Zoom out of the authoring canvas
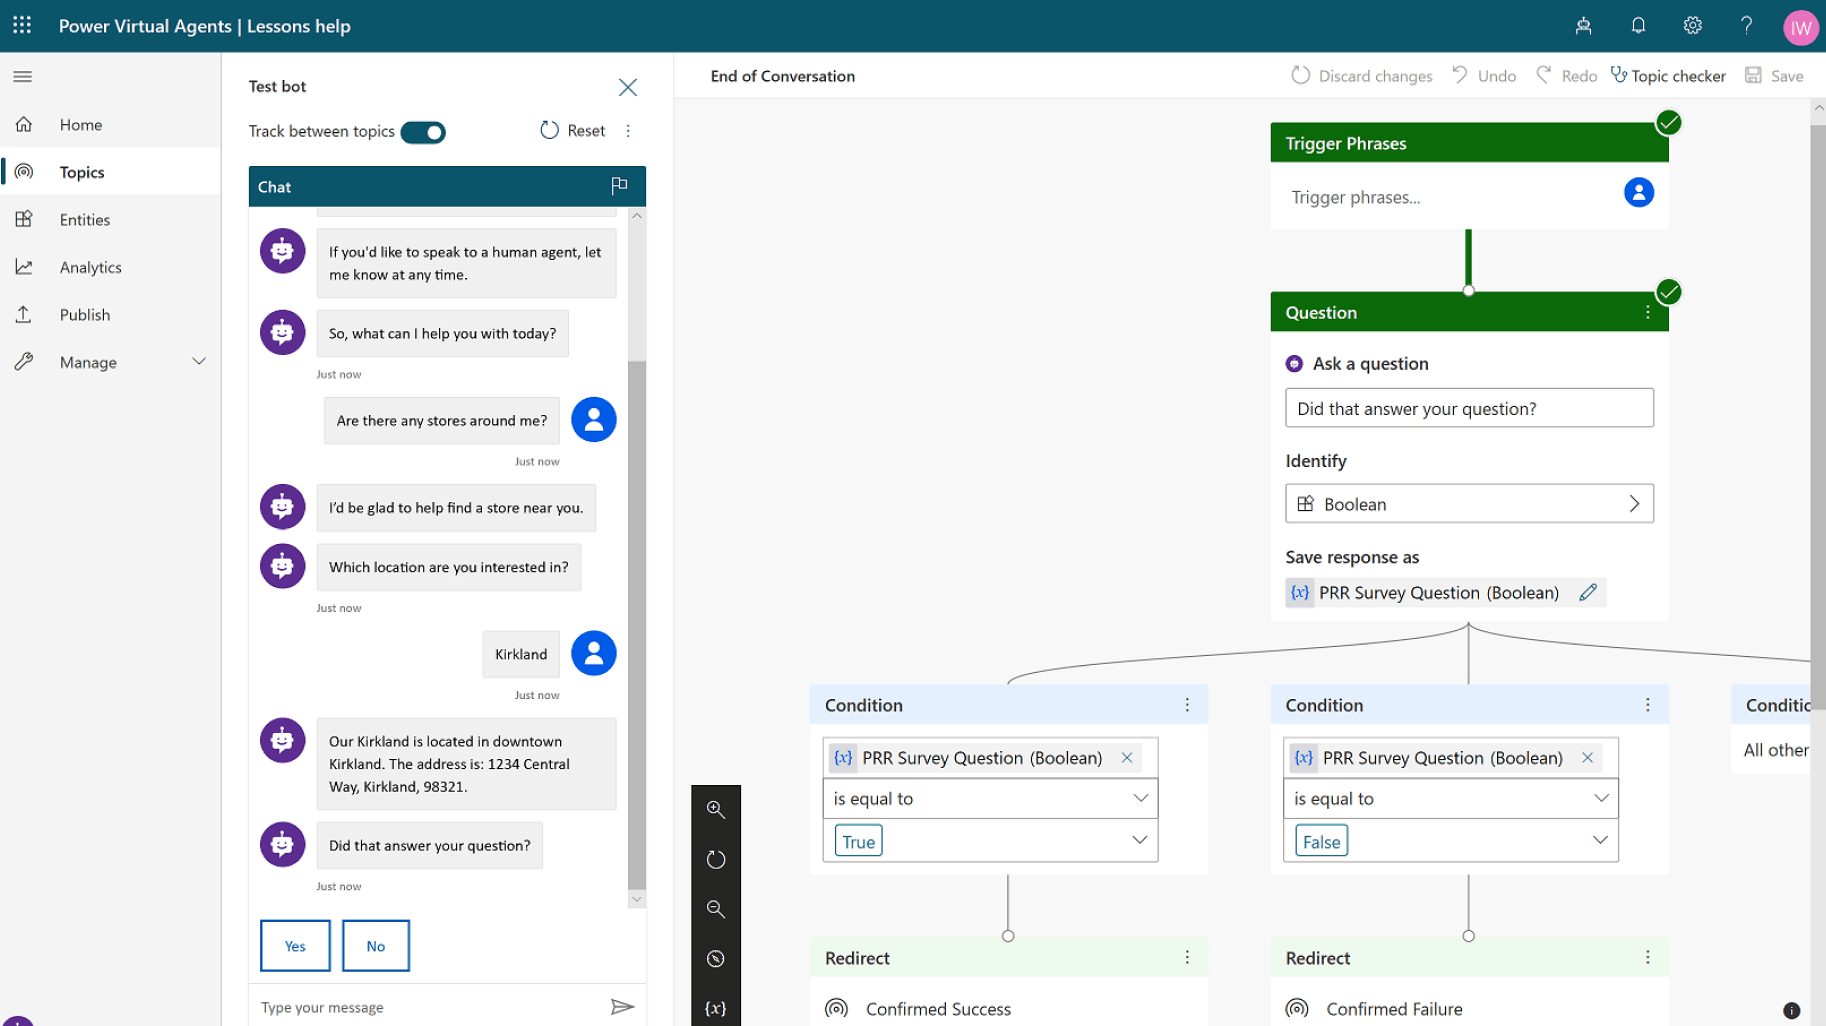1826x1026 pixels. [x=716, y=908]
